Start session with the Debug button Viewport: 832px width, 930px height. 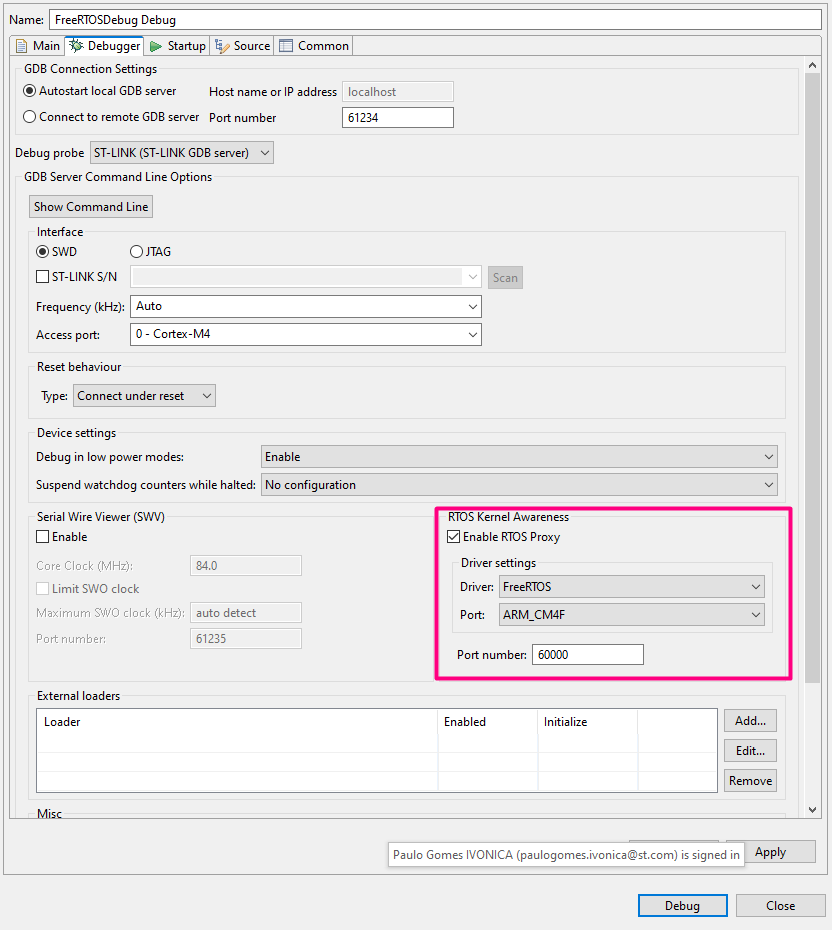[x=683, y=906]
